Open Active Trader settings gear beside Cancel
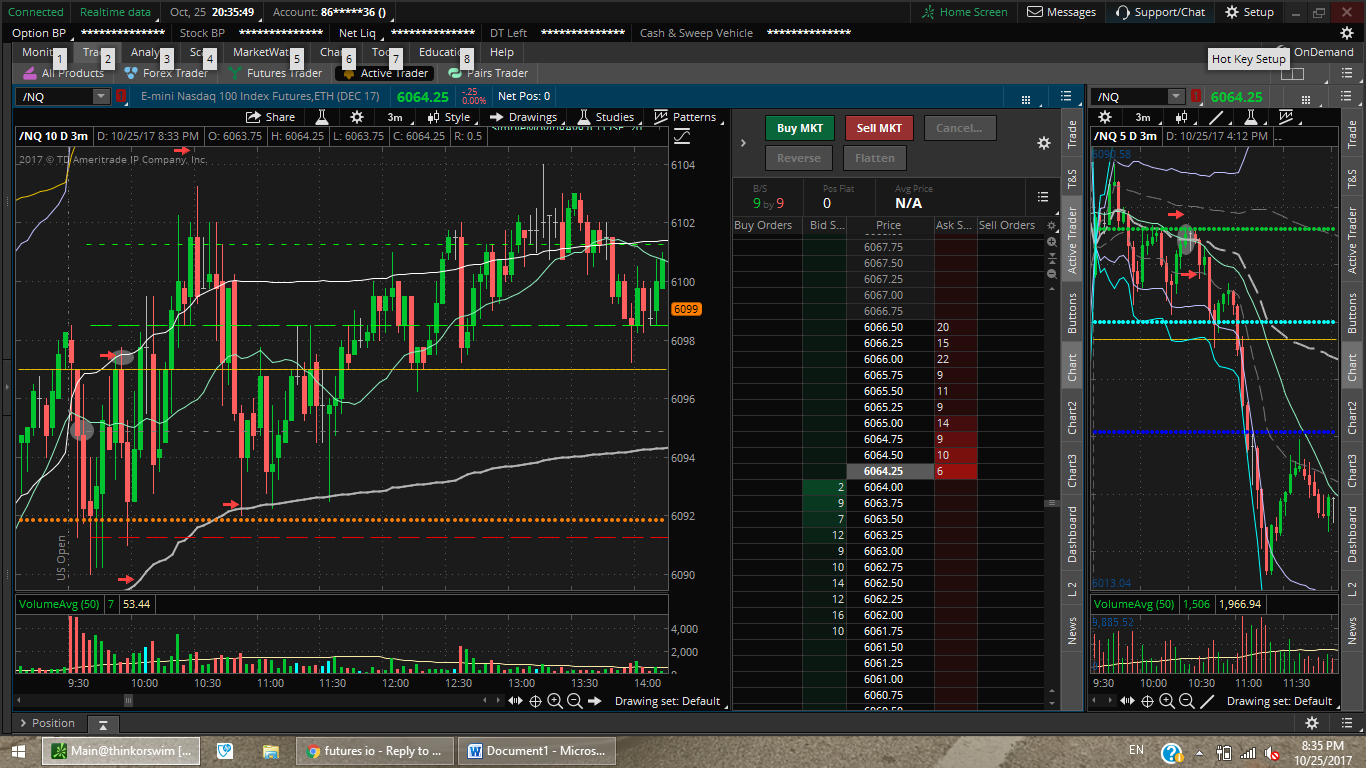1366x768 pixels. [1044, 143]
